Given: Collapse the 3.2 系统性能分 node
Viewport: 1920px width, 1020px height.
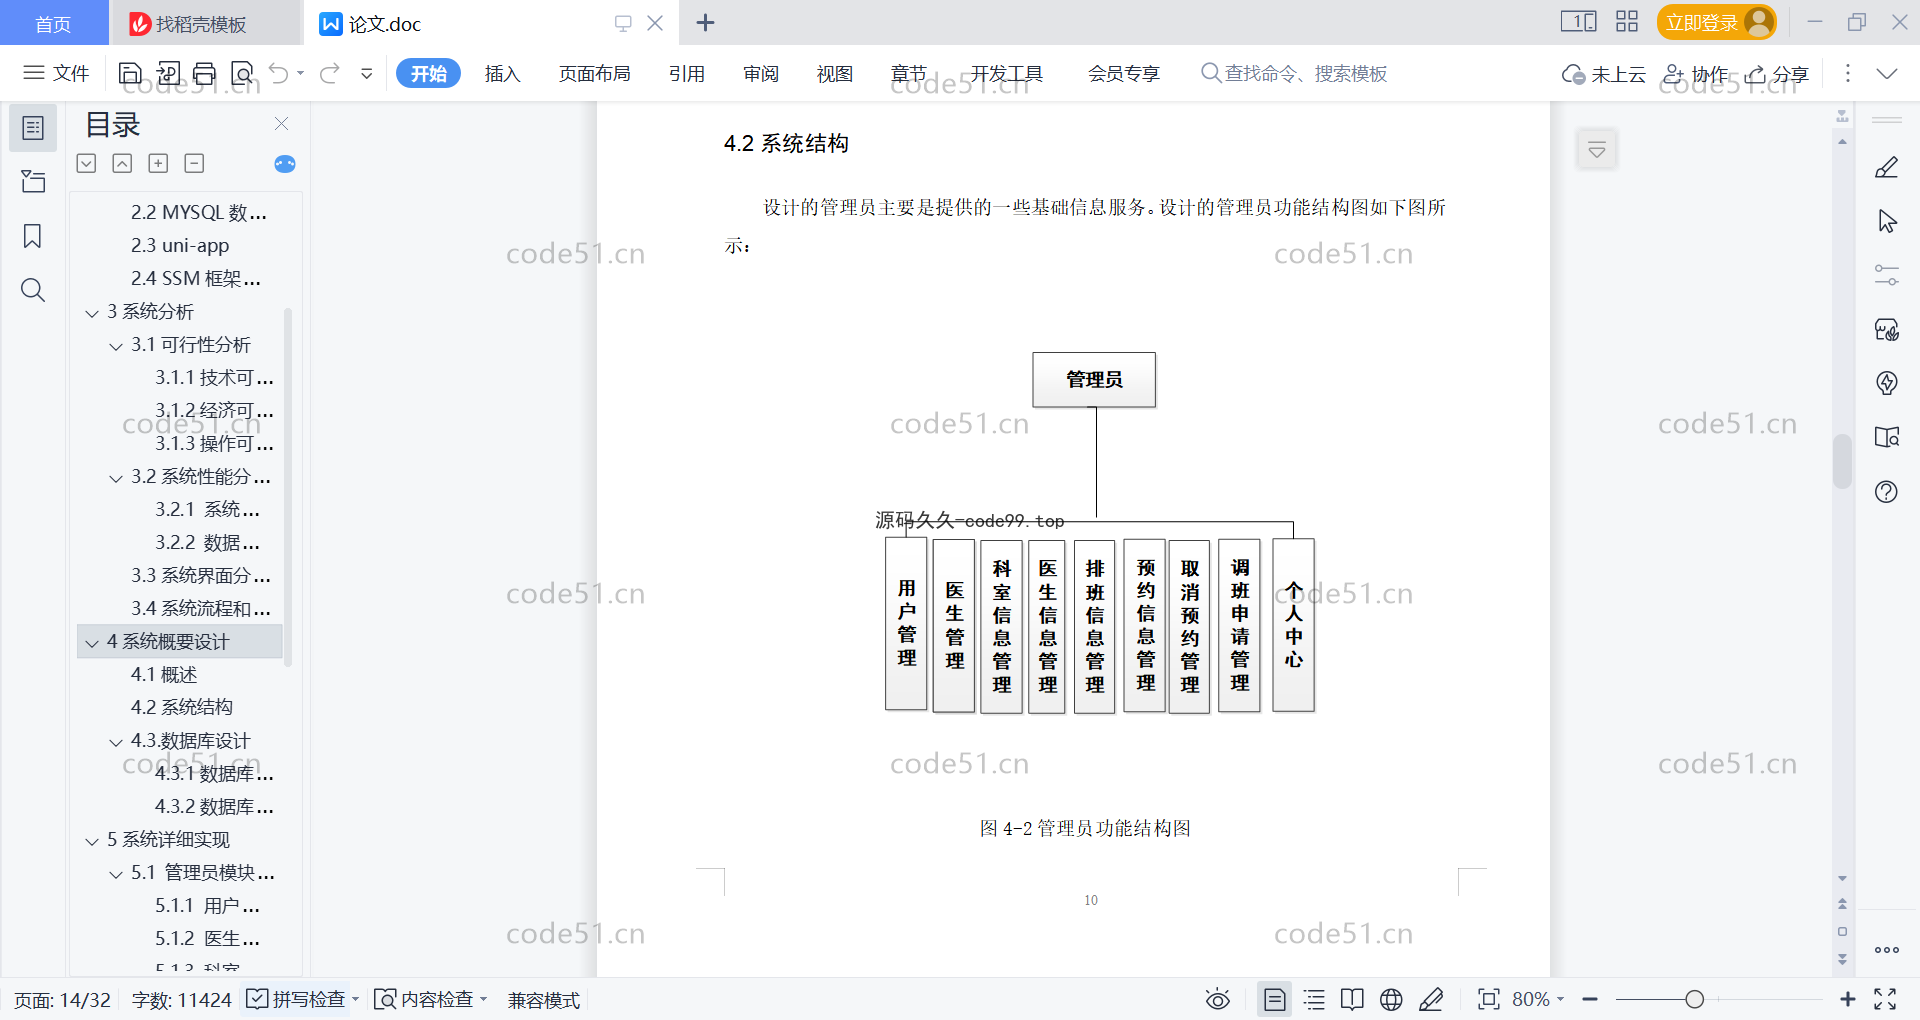Looking at the screenshot, I should click(x=116, y=478).
